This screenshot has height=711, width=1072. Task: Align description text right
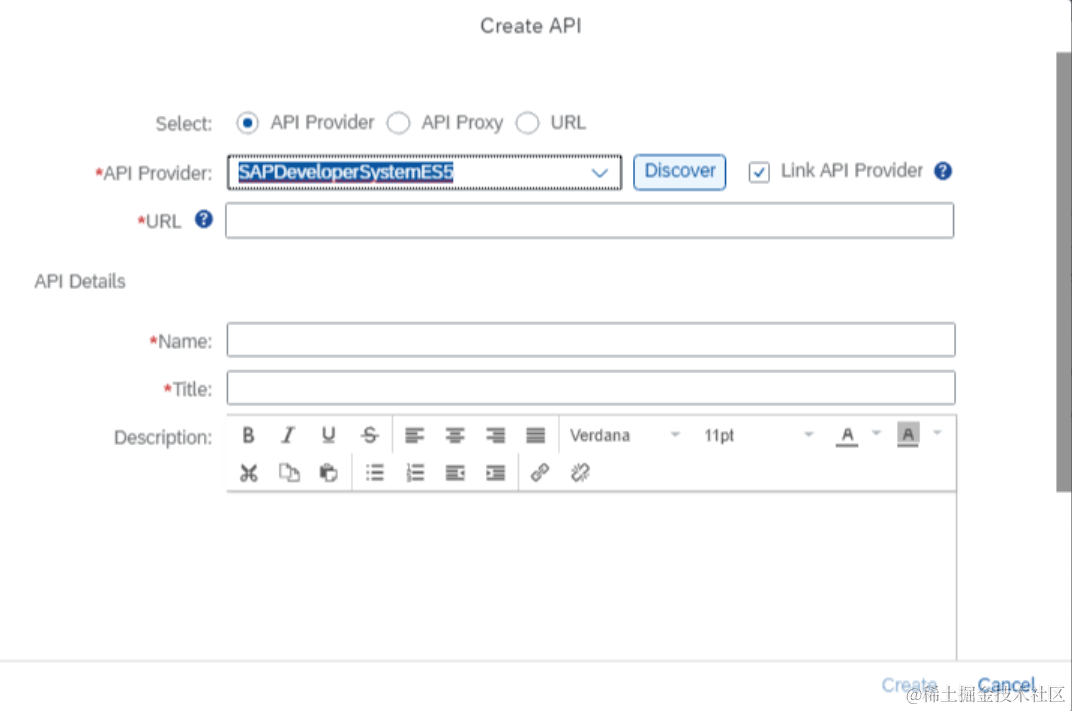tap(495, 435)
